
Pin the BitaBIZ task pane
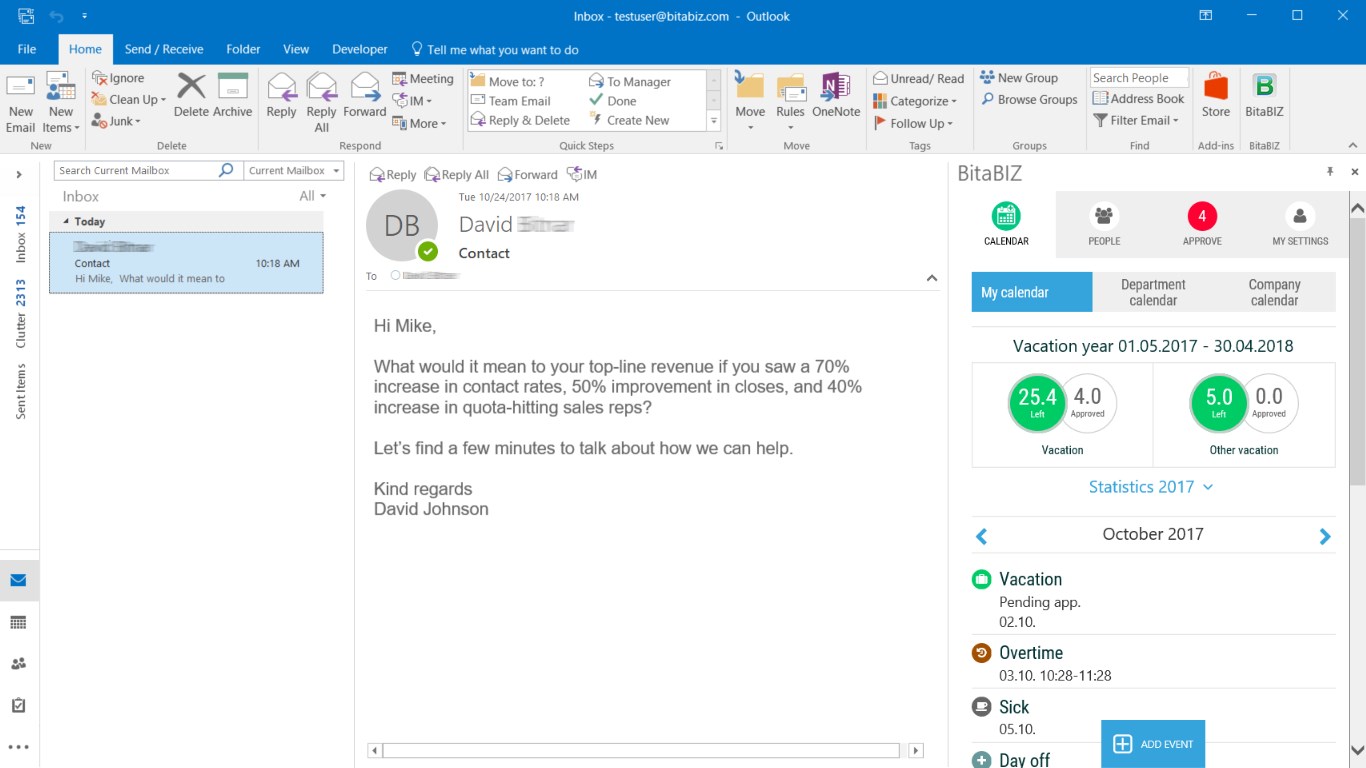click(1330, 172)
